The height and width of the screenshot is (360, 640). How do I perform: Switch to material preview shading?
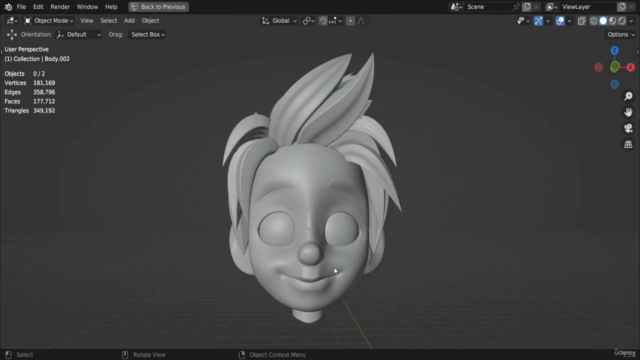[x=612, y=21]
